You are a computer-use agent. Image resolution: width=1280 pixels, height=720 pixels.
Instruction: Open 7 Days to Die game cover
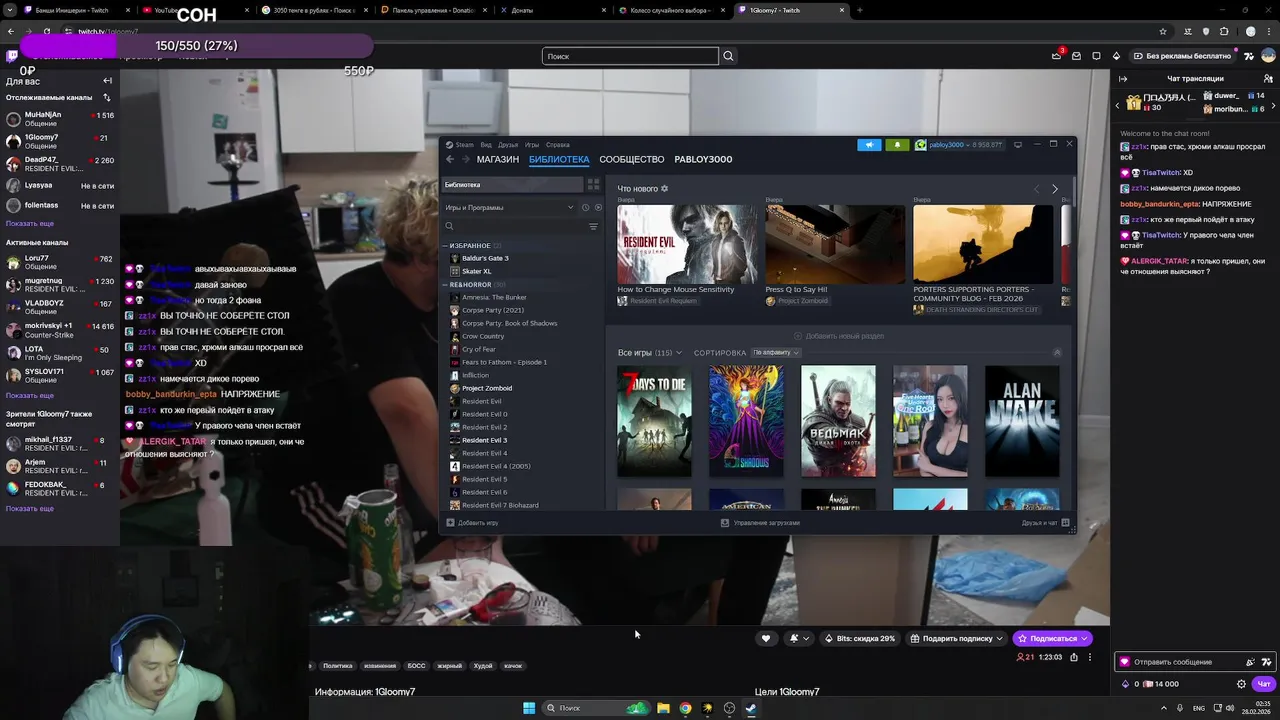pos(654,421)
